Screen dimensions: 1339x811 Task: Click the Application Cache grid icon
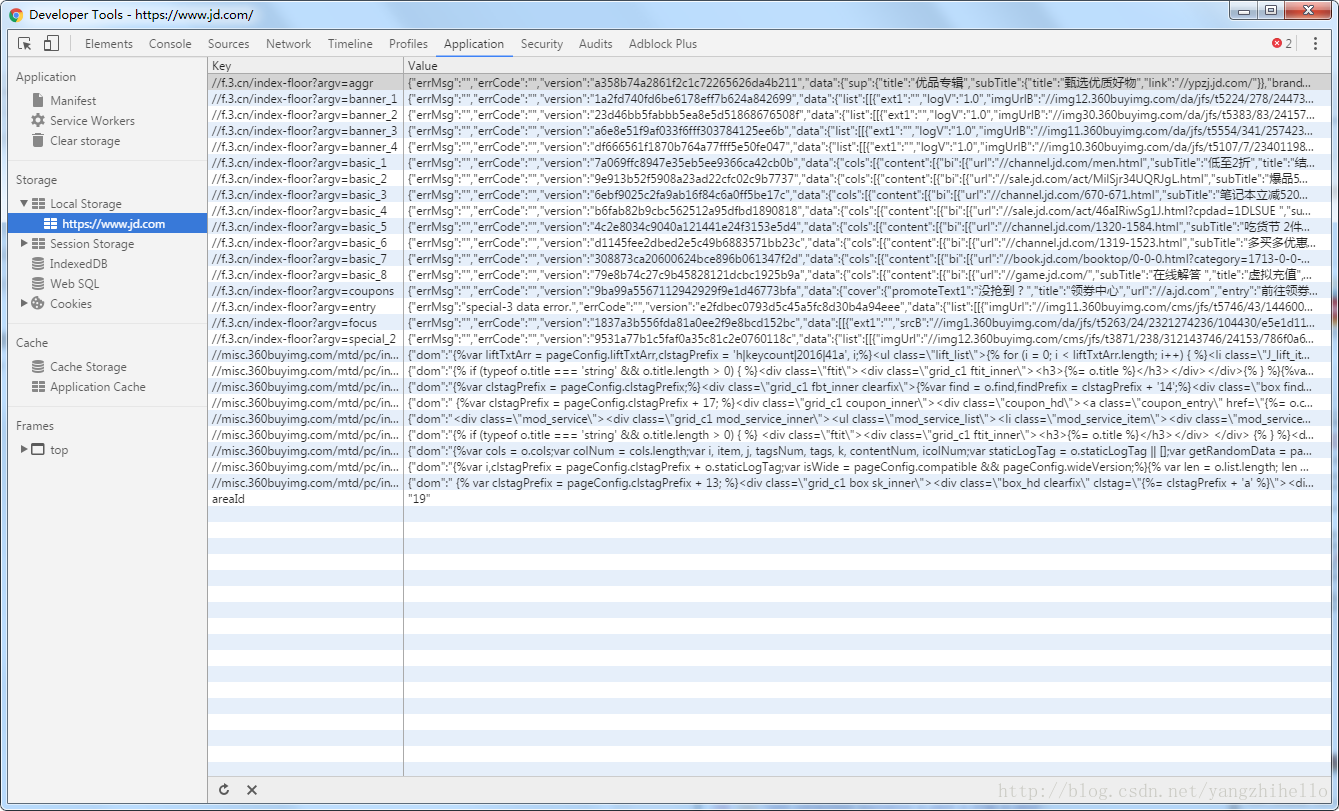point(38,387)
